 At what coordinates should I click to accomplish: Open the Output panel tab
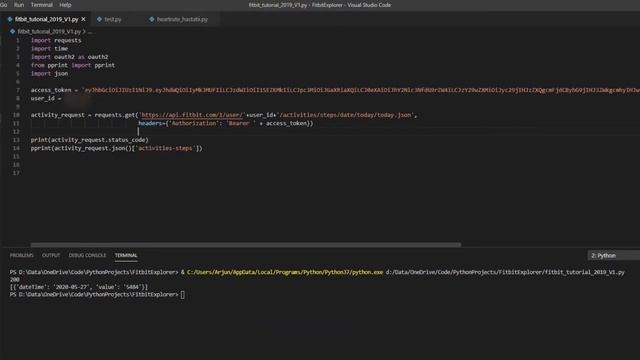tap(51, 255)
